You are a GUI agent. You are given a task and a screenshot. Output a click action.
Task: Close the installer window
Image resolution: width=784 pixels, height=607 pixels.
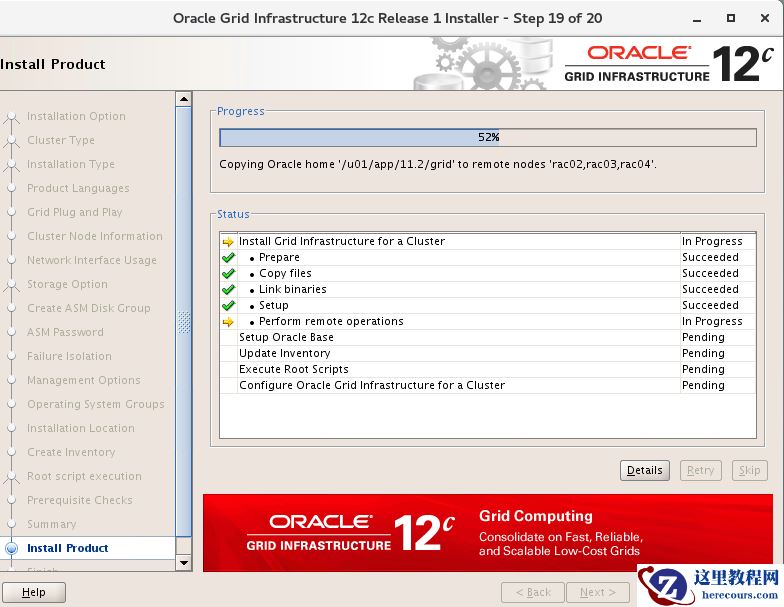click(764, 18)
